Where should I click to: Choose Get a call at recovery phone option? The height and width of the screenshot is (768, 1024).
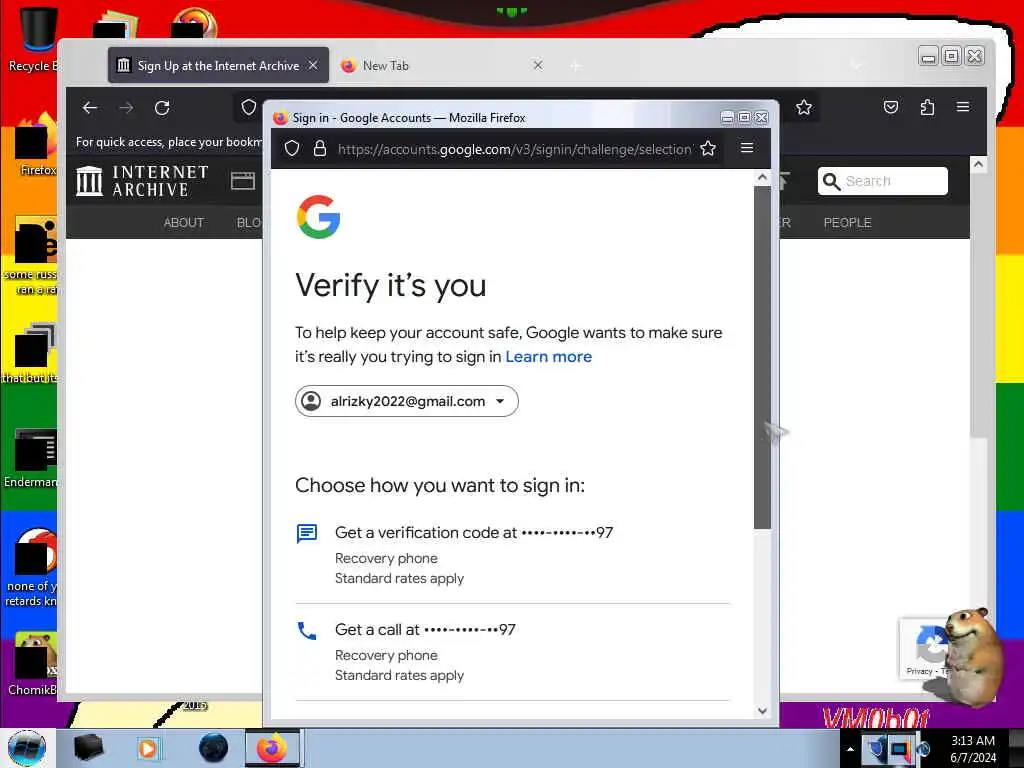click(512, 652)
